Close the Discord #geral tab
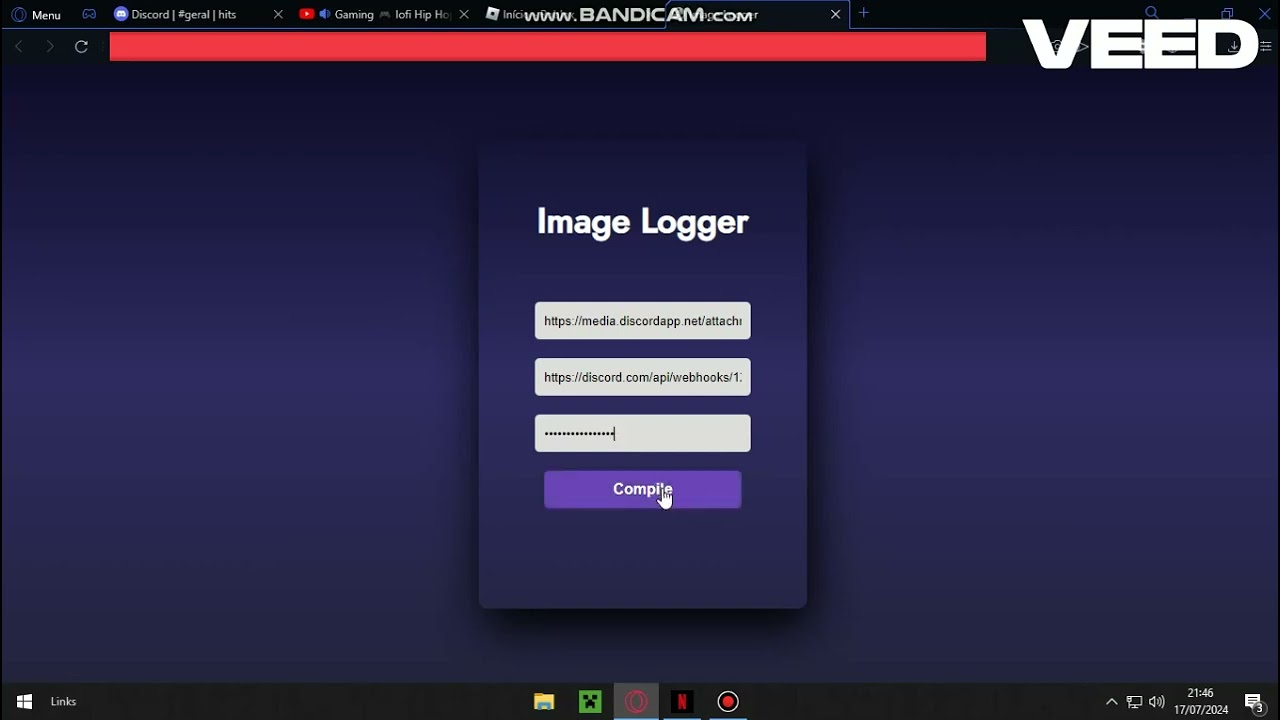 [x=278, y=15]
